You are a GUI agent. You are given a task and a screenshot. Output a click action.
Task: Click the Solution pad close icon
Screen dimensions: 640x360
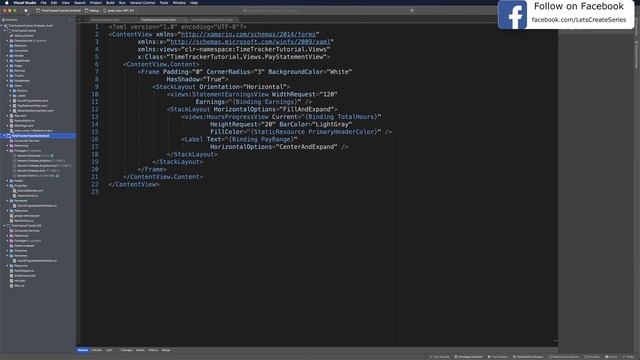click(x=73, y=20)
